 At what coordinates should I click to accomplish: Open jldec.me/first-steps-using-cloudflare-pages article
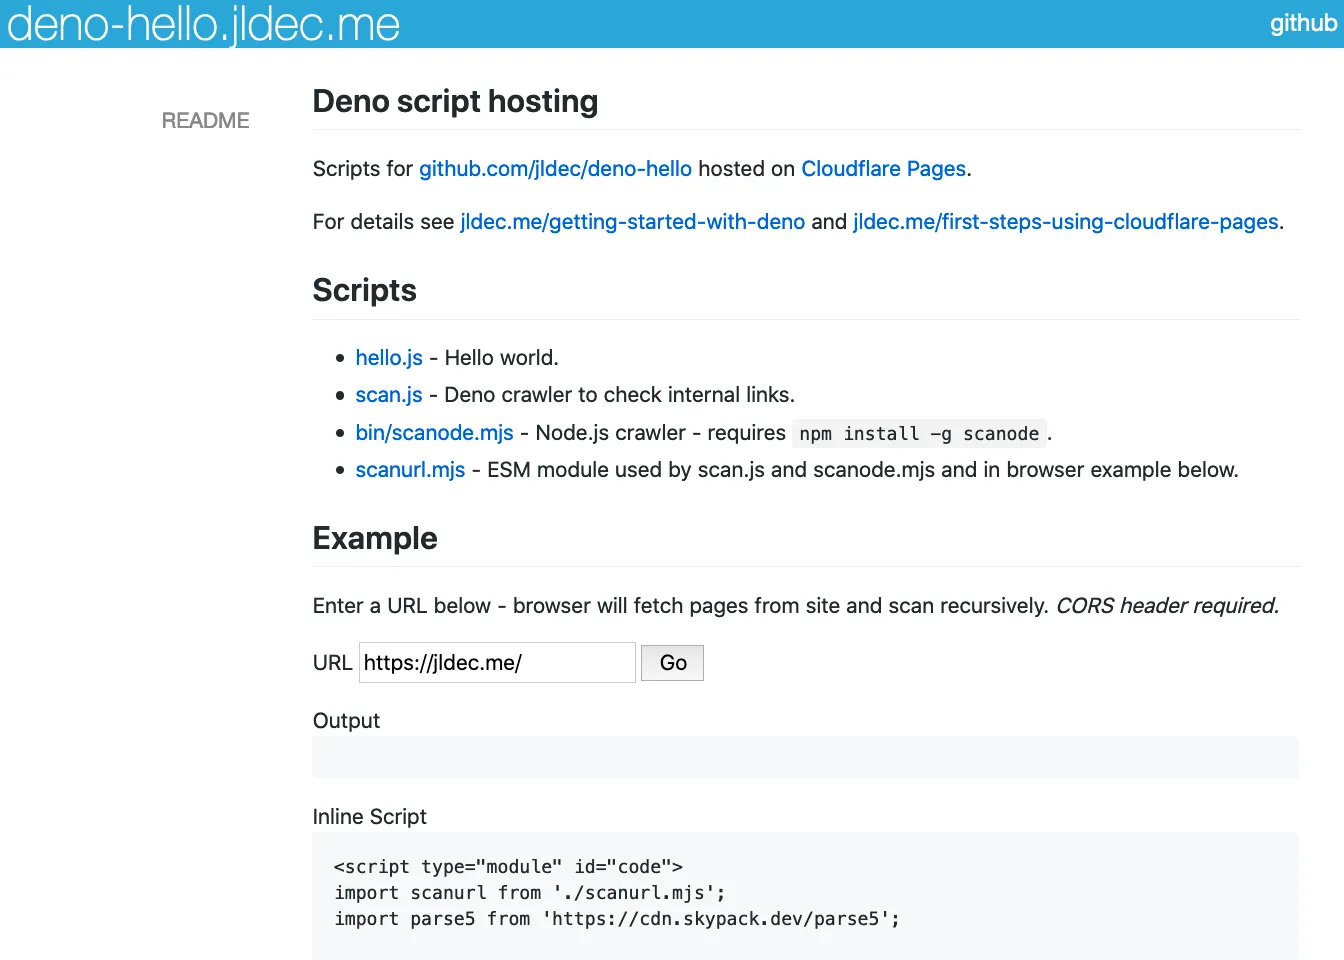click(x=1064, y=221)
